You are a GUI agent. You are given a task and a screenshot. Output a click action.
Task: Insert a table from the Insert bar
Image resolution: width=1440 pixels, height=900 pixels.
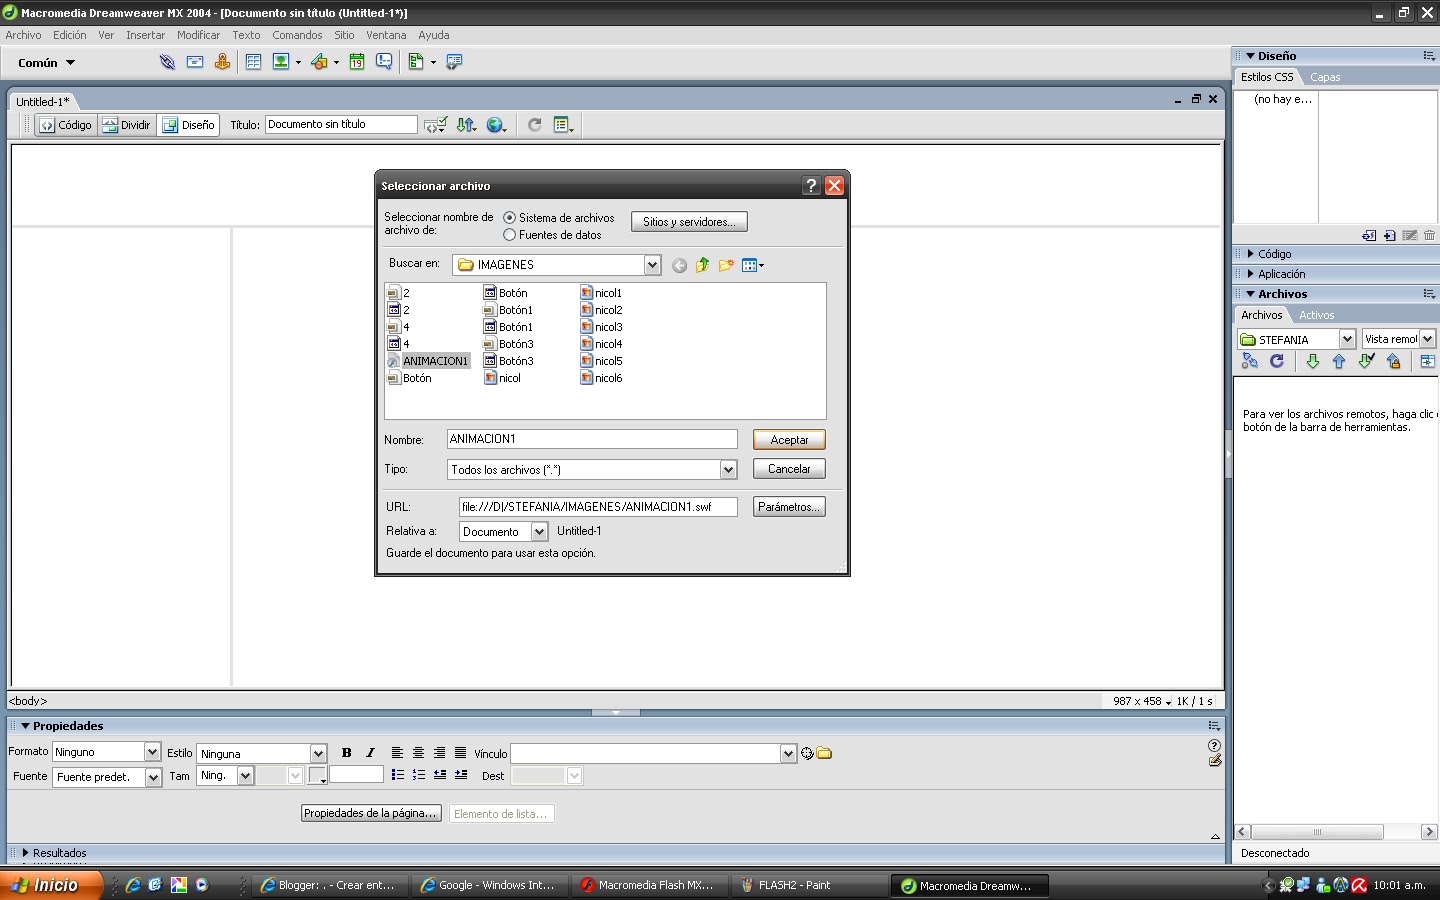254,62
